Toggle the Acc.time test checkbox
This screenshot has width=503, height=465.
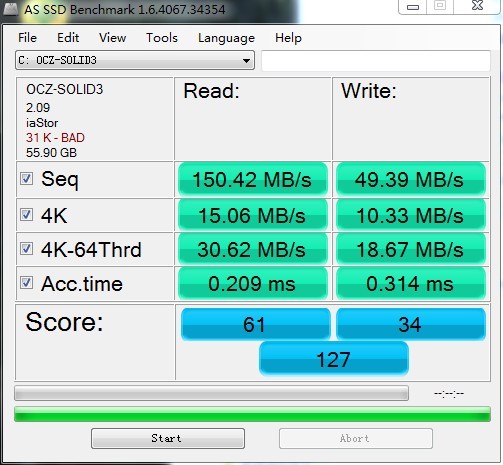(26, 283)
